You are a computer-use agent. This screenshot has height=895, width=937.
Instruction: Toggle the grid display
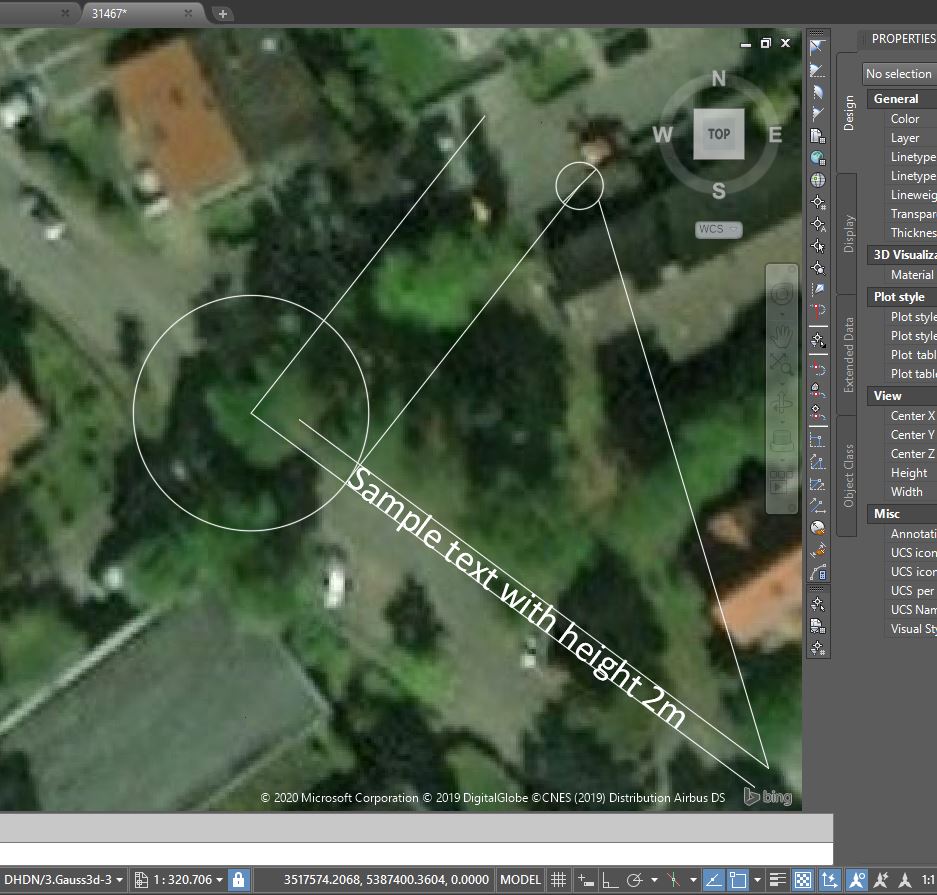[x=560, y=880]
